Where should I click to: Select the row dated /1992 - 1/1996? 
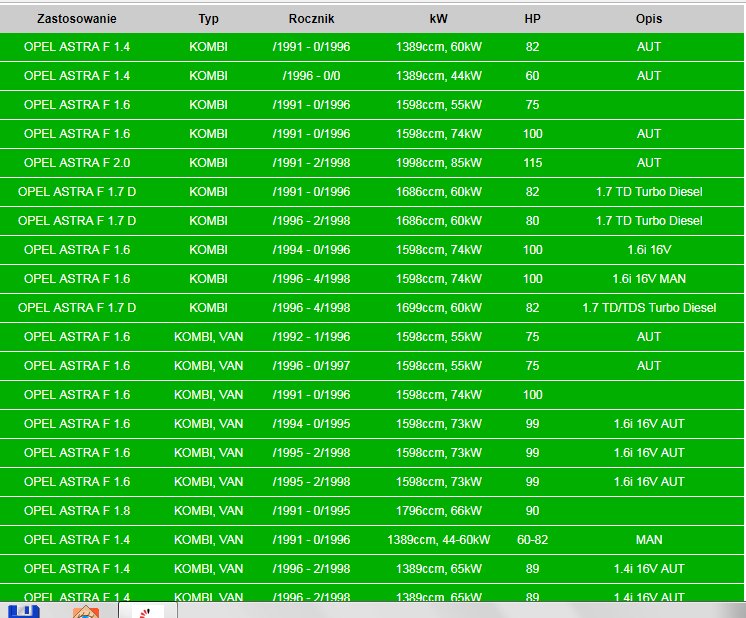(311, 337)
